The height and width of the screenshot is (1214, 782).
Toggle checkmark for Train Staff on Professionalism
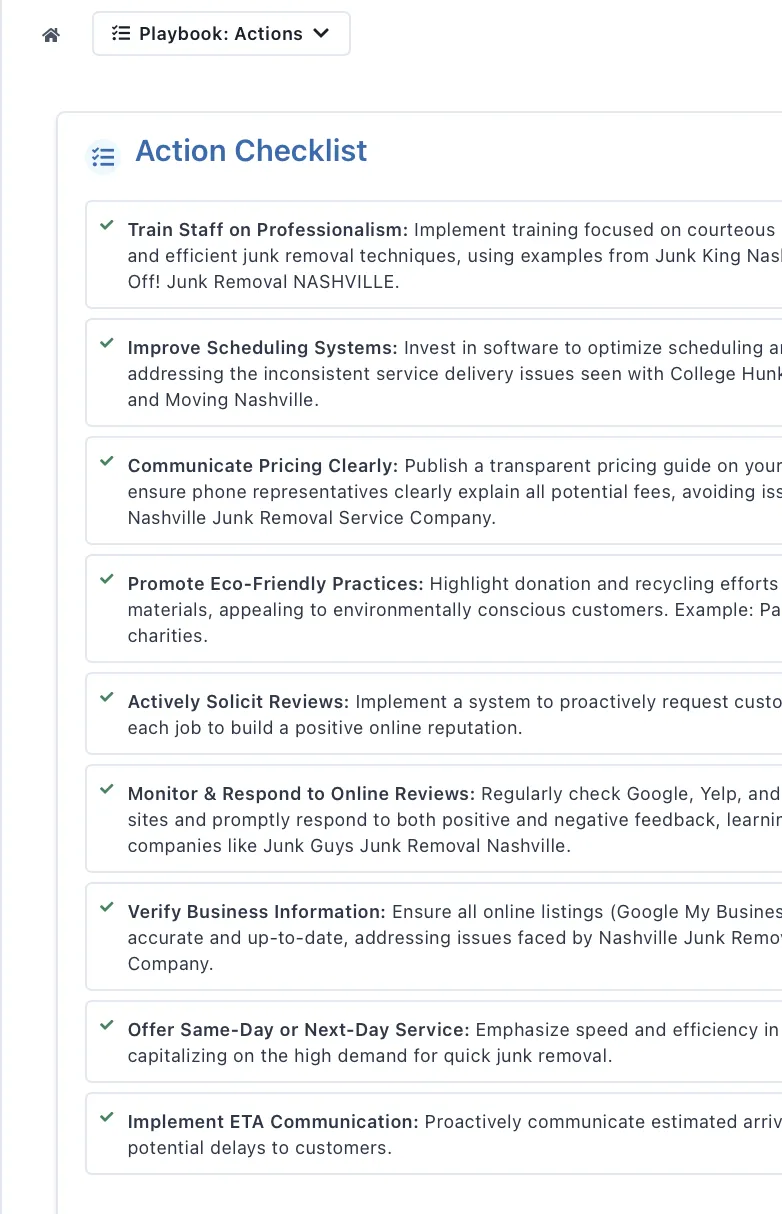pyautogui.click(x=107, y=227)
